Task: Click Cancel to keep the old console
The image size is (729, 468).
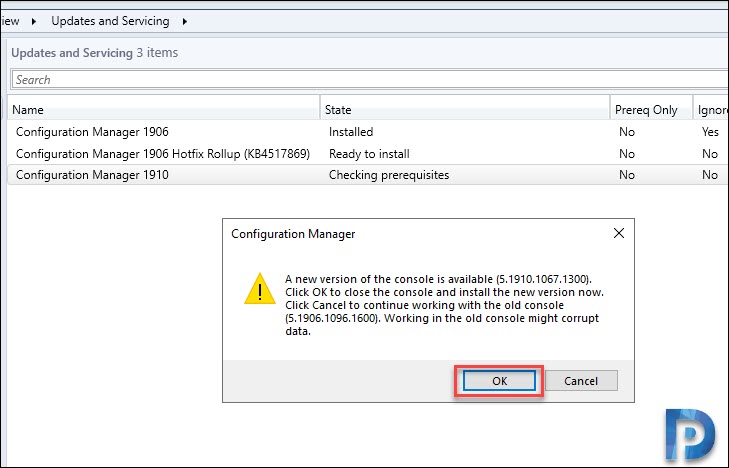Action: 581,381
